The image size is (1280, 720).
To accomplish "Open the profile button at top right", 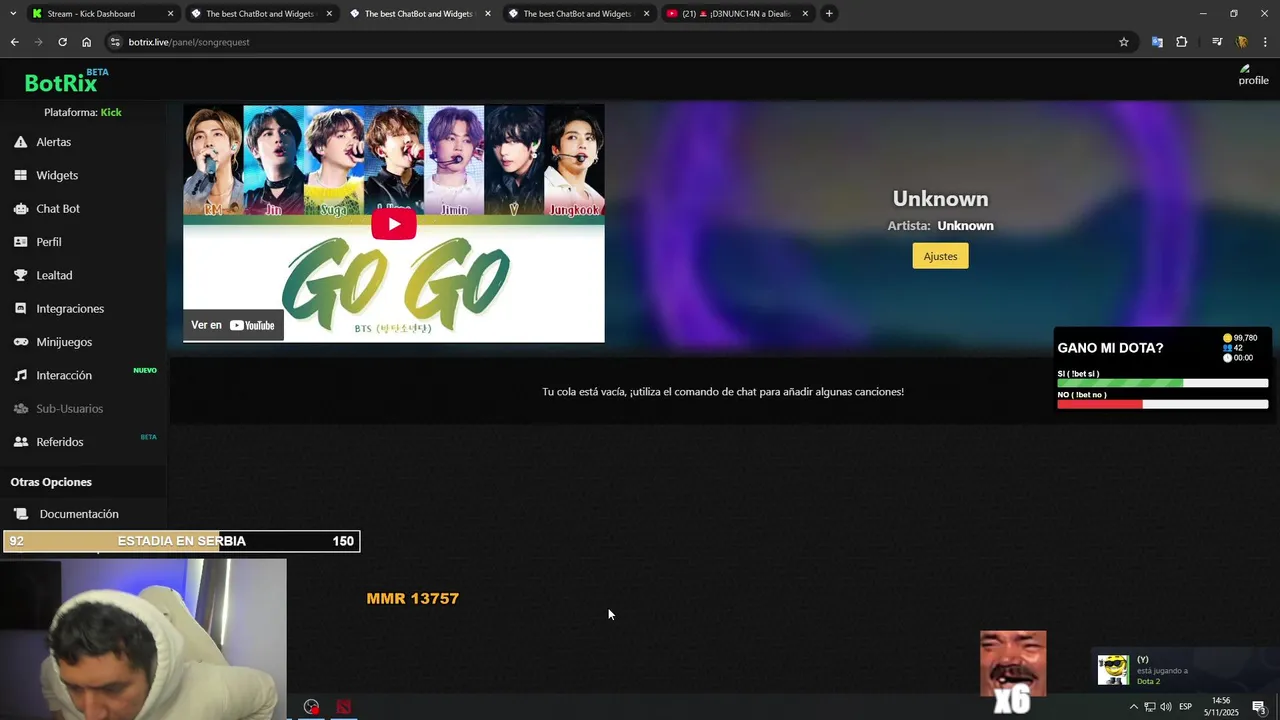I will point(1252,75).
